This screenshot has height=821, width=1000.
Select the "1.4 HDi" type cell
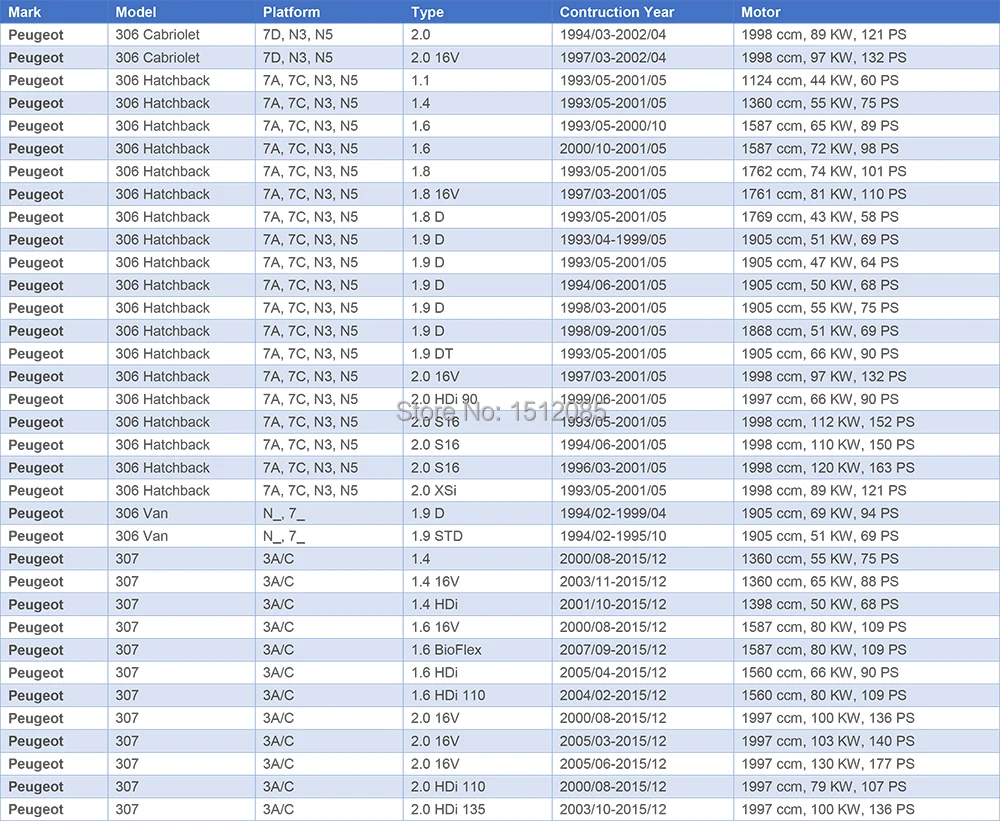478,604
